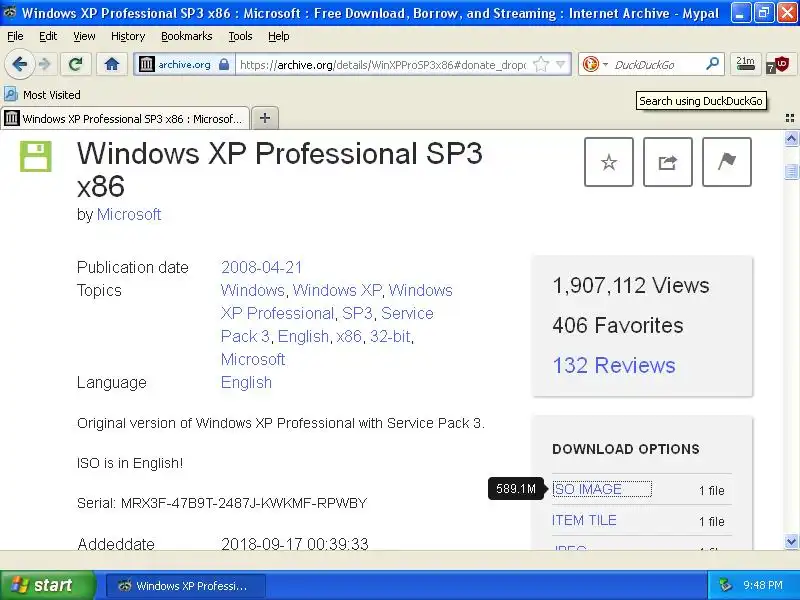Click the ITEM TILE download option
The width and height of the screenshot is (800, 600).
tap(584, 520)
